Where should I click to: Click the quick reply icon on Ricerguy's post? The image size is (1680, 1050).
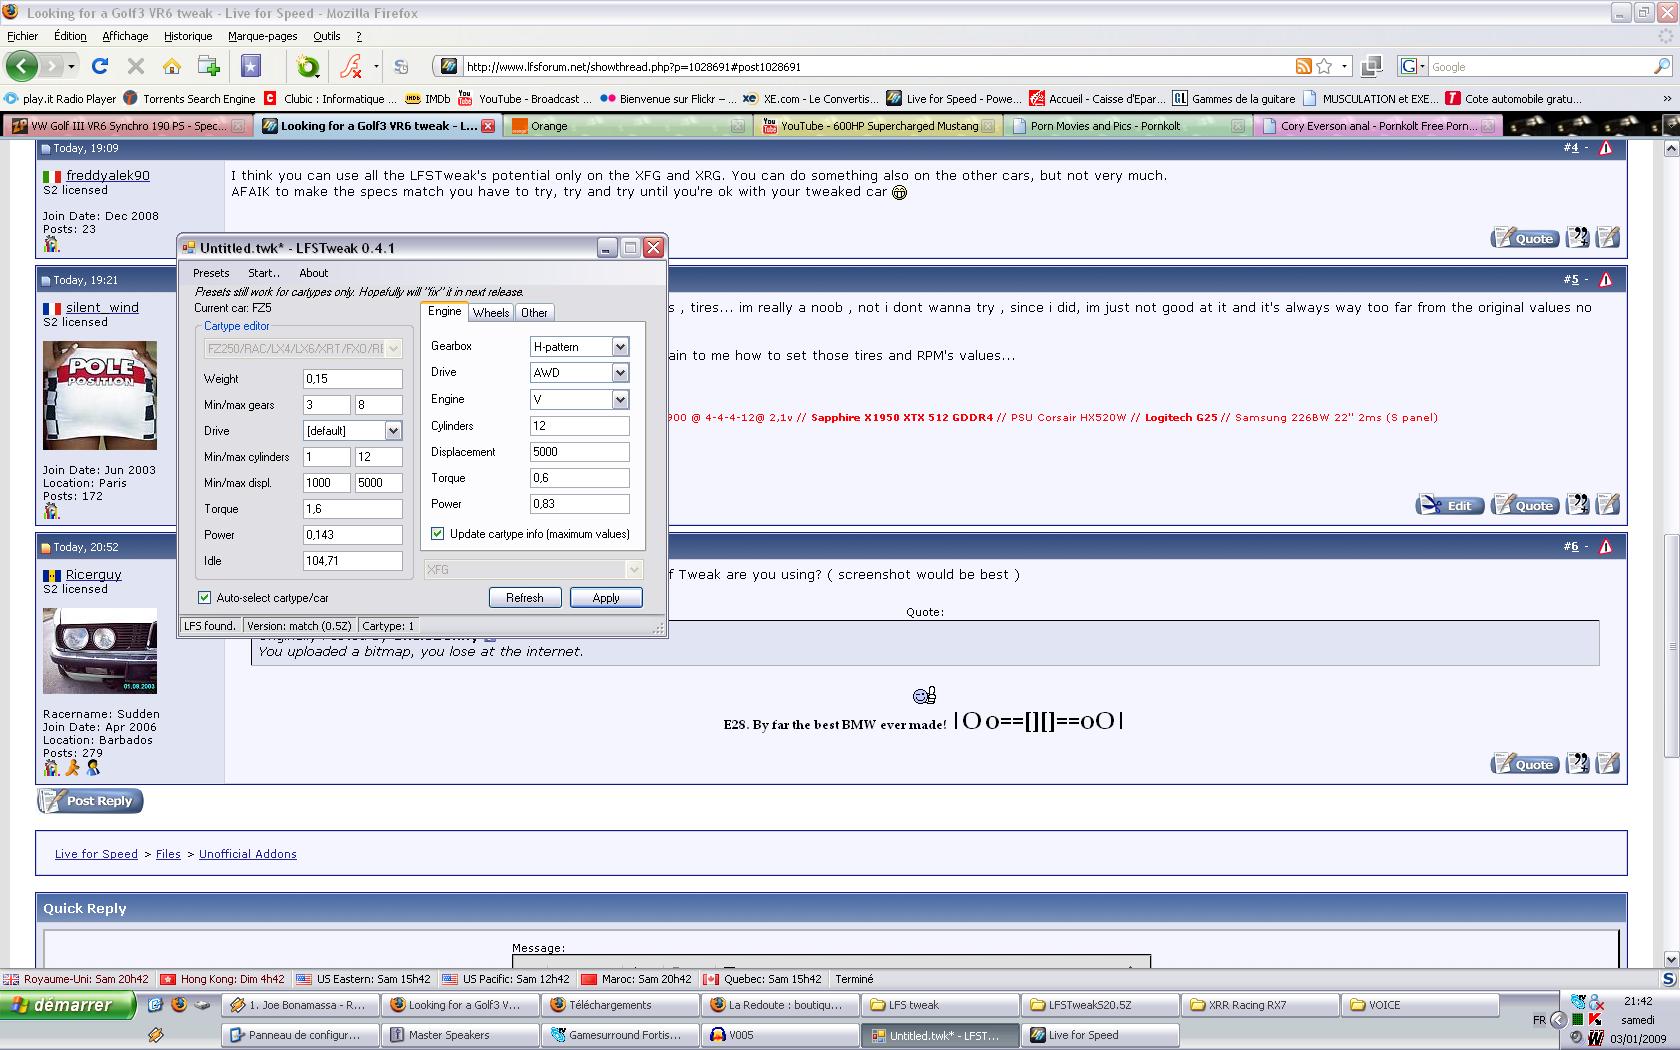[x=1607, y=763]
